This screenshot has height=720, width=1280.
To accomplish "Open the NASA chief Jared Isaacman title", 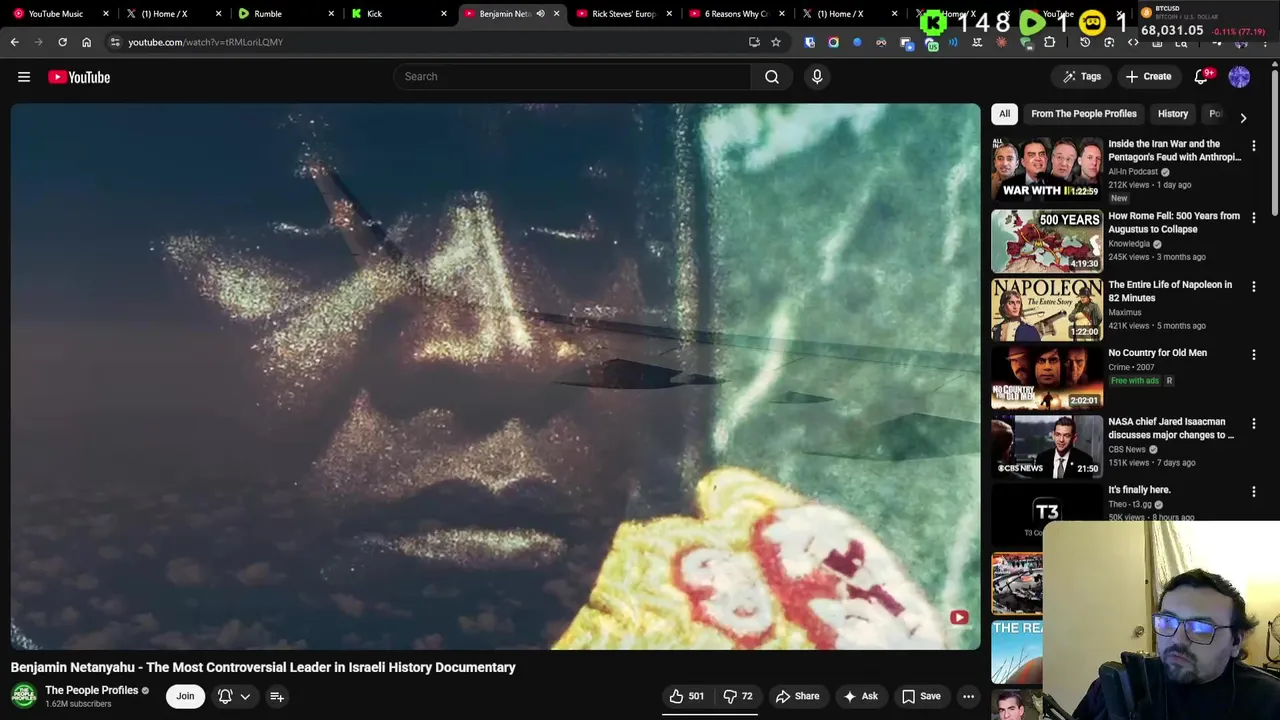I will point(1171,428).
